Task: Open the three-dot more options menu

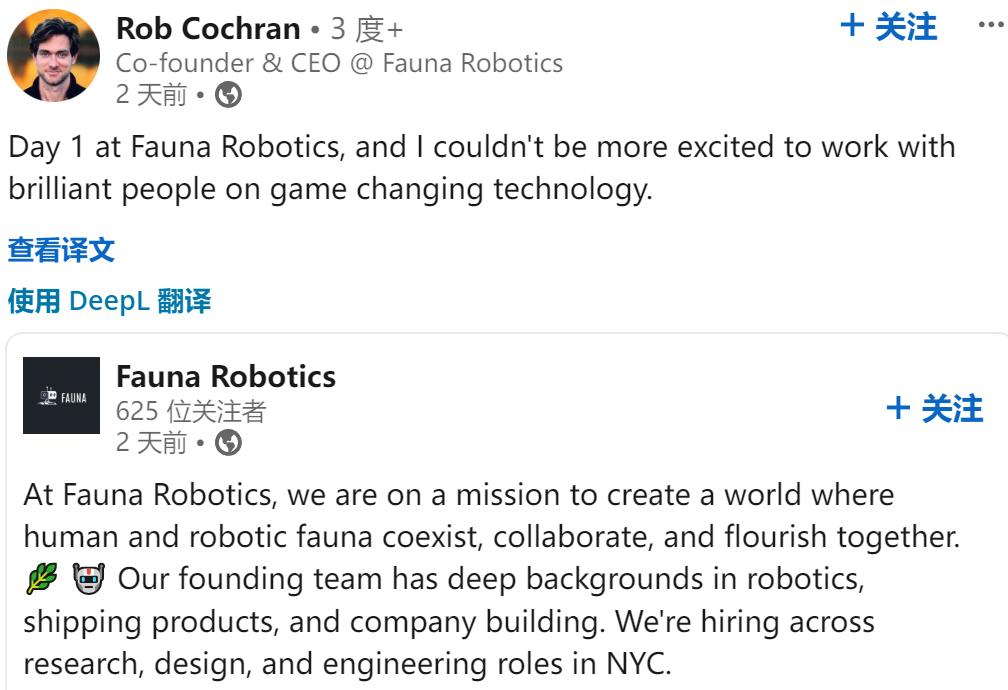Action: click(x=990, y=27)
